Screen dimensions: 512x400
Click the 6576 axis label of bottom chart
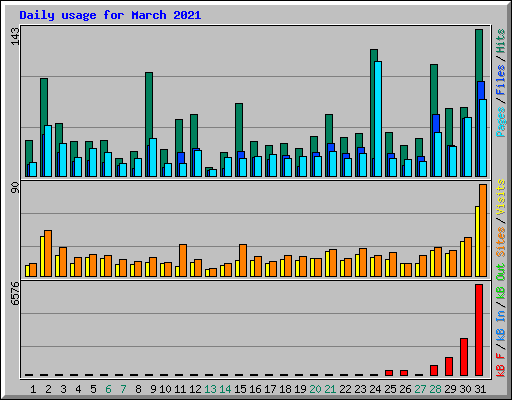point(15,294)
